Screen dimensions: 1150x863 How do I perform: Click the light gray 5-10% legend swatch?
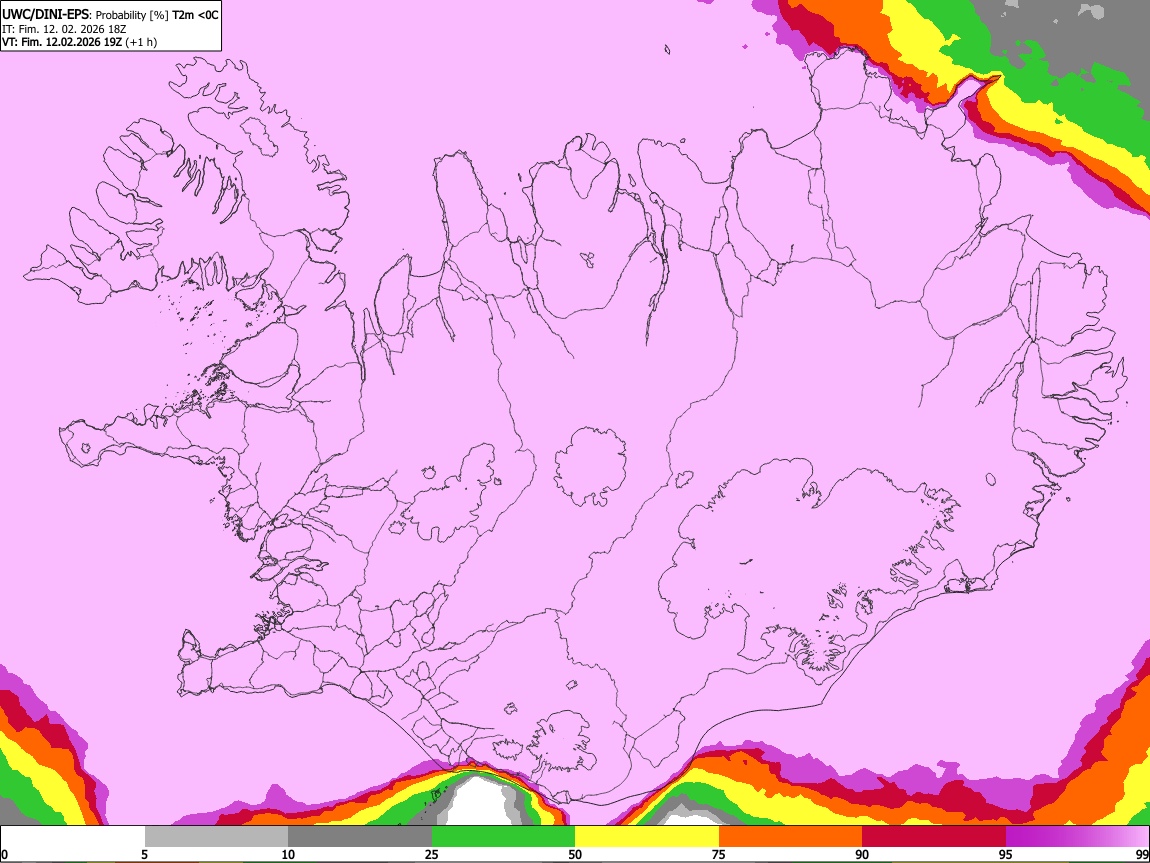[x=216, y=836]
